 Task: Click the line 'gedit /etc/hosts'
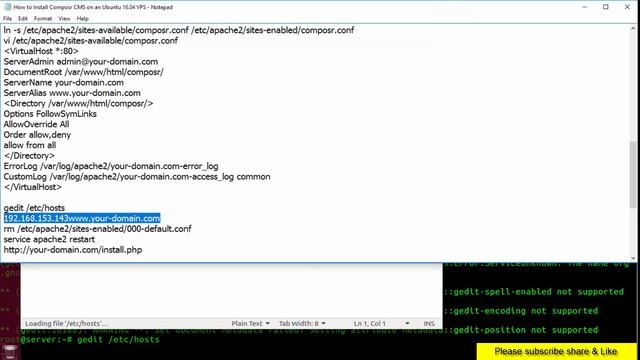click(x=34, y=208)
